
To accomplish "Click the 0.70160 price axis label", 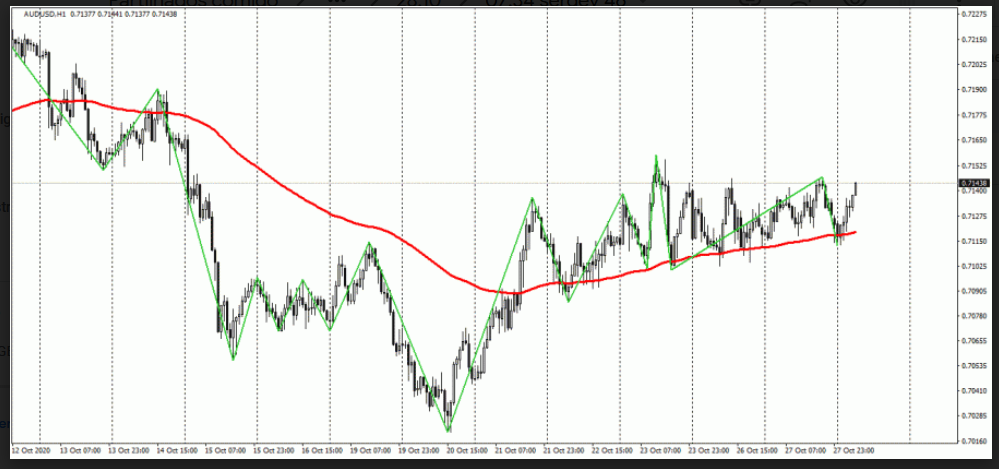I will pos(972,441).
